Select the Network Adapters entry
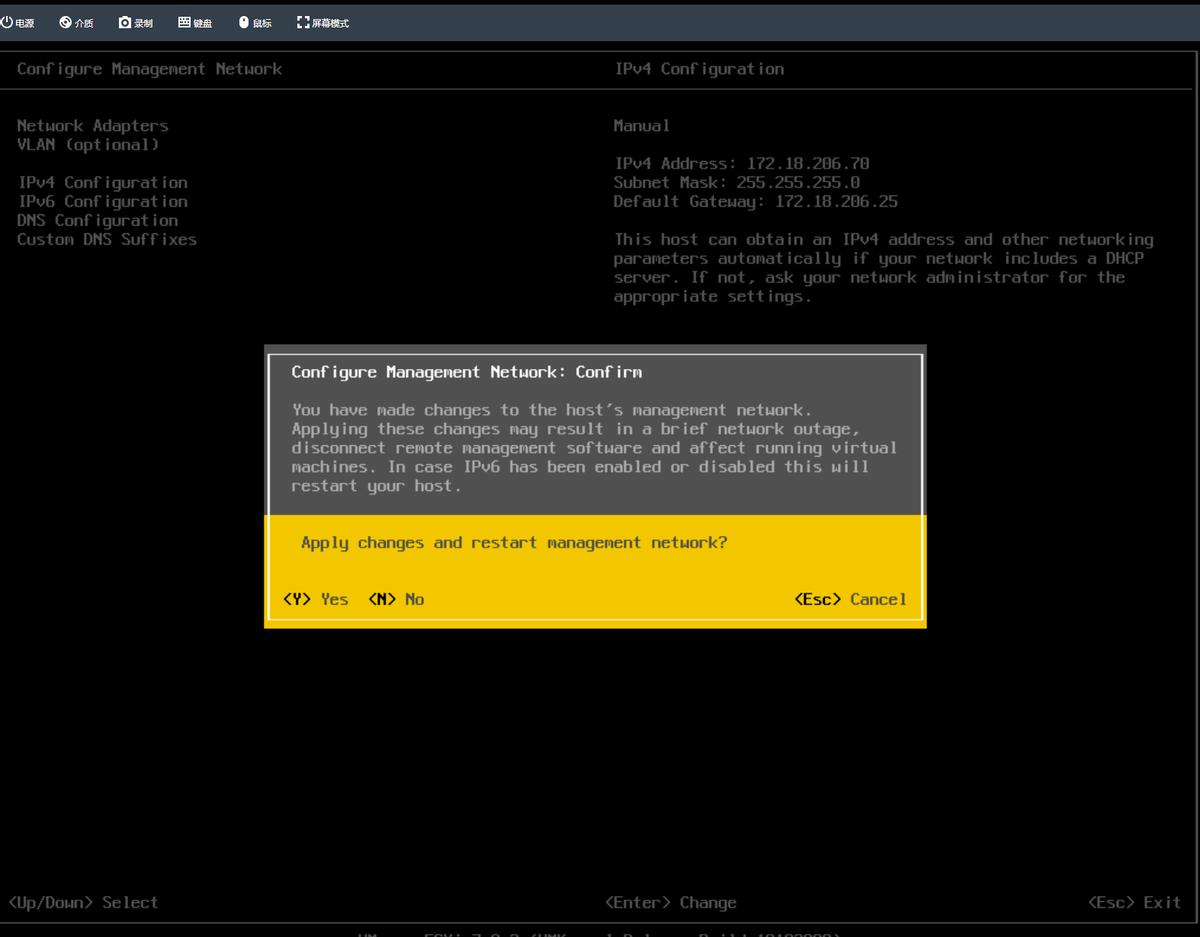Screen dimensions: 1200x937 (92, 125)
